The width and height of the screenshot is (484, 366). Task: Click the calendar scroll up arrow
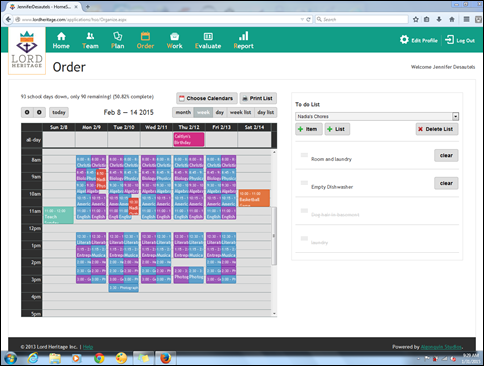274,152
